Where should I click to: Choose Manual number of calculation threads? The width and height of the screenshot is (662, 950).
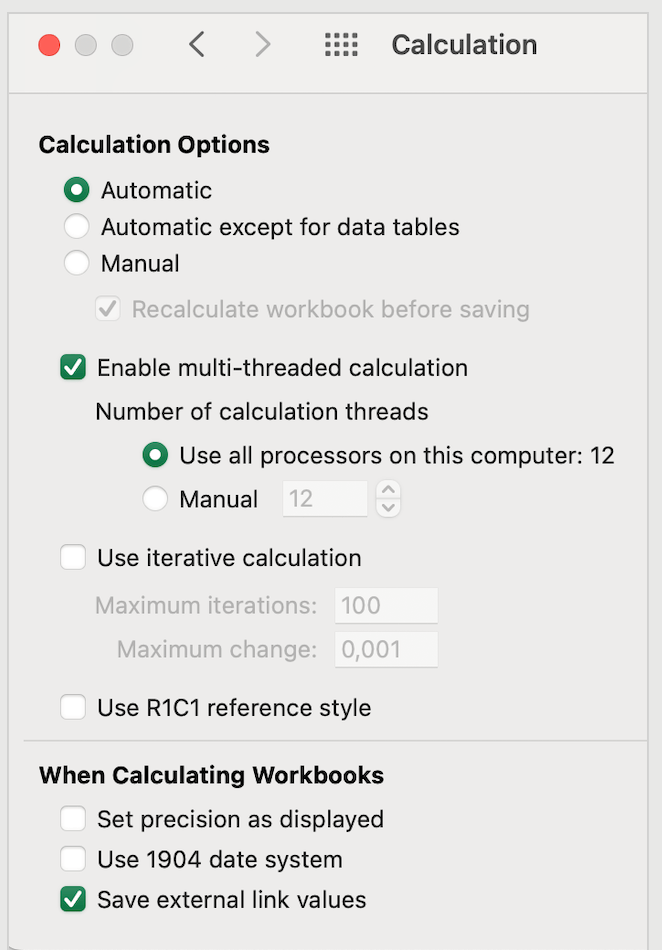tap(154, 499)
